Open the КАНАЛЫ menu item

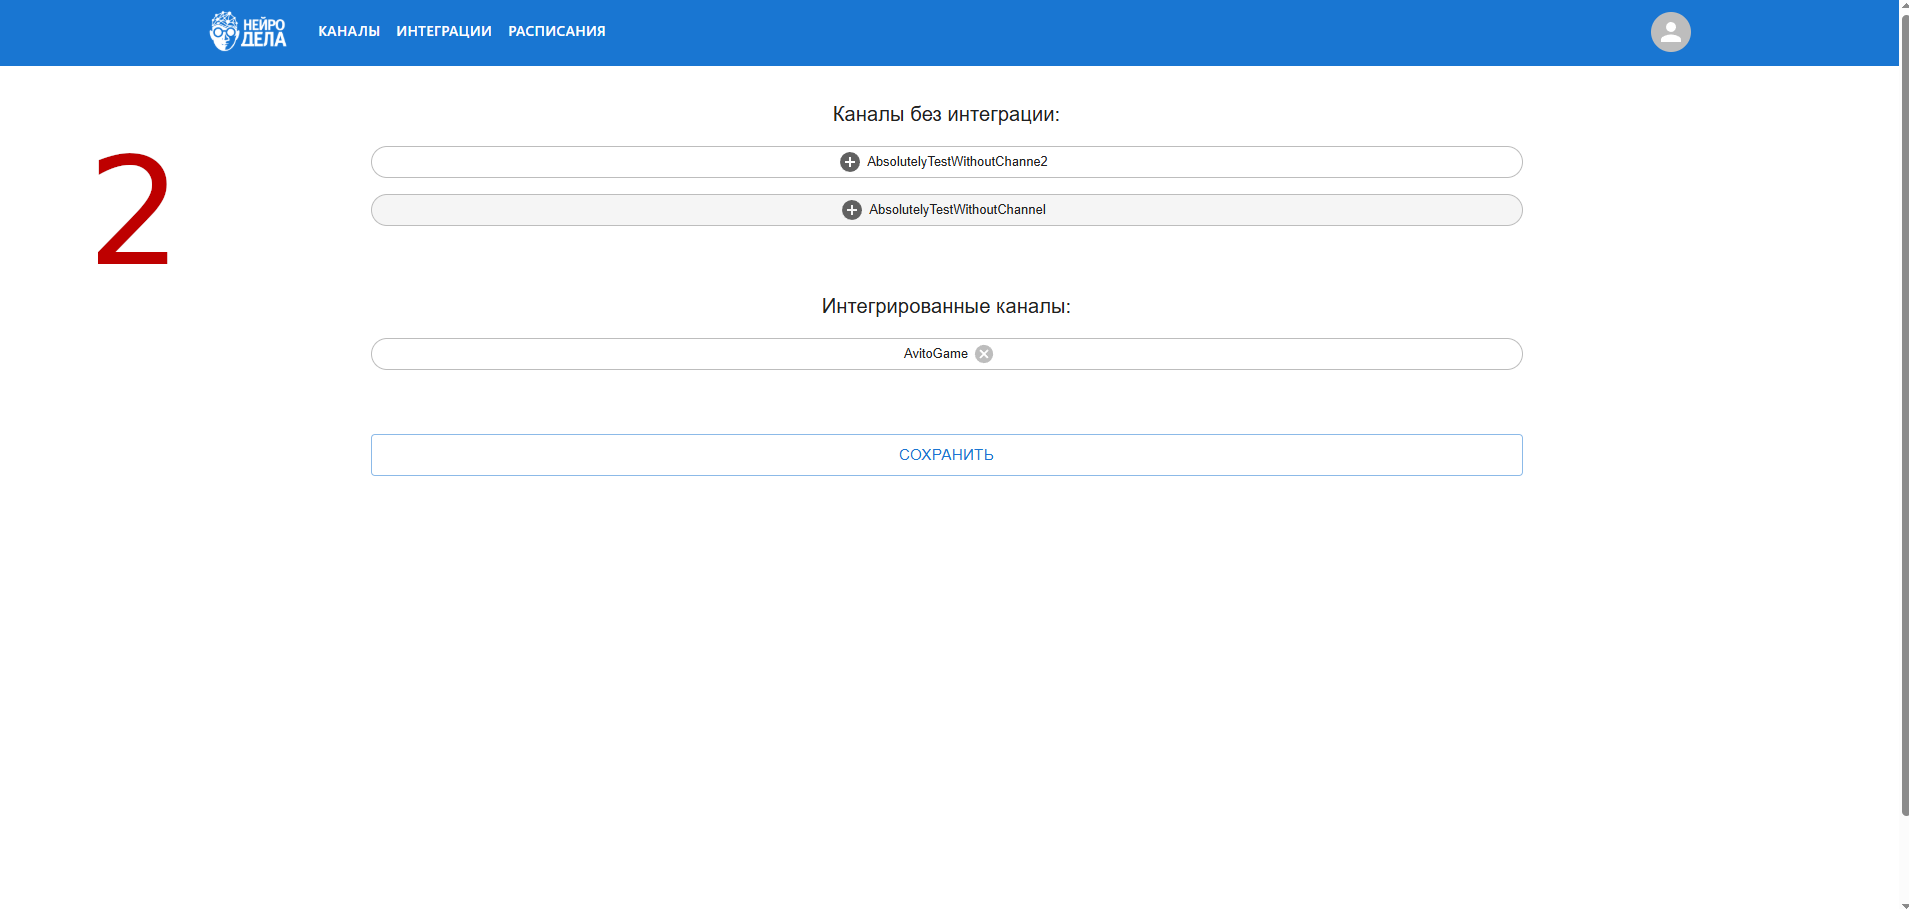(x=349, y=32)
